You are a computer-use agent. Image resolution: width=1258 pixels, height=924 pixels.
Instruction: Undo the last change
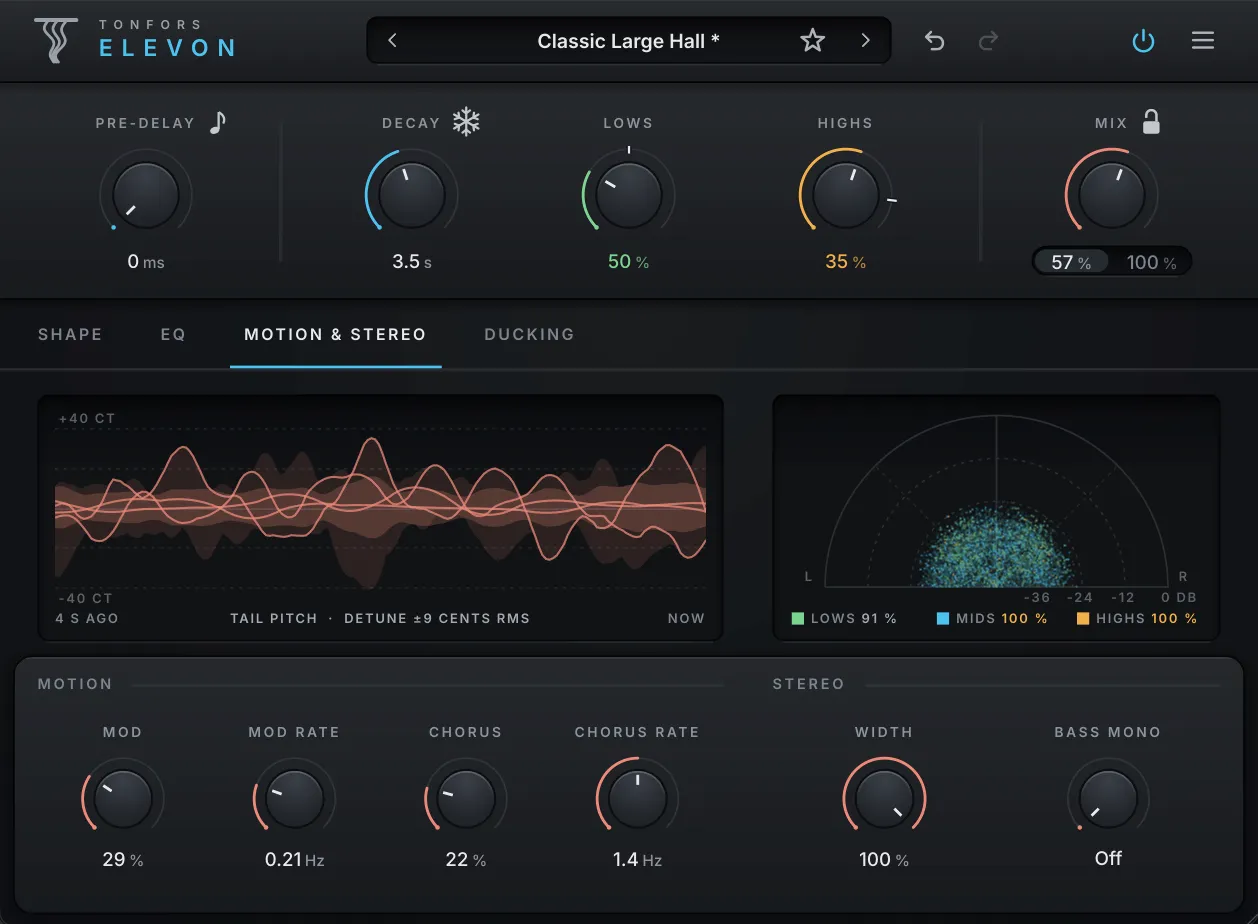coord(934,41)
